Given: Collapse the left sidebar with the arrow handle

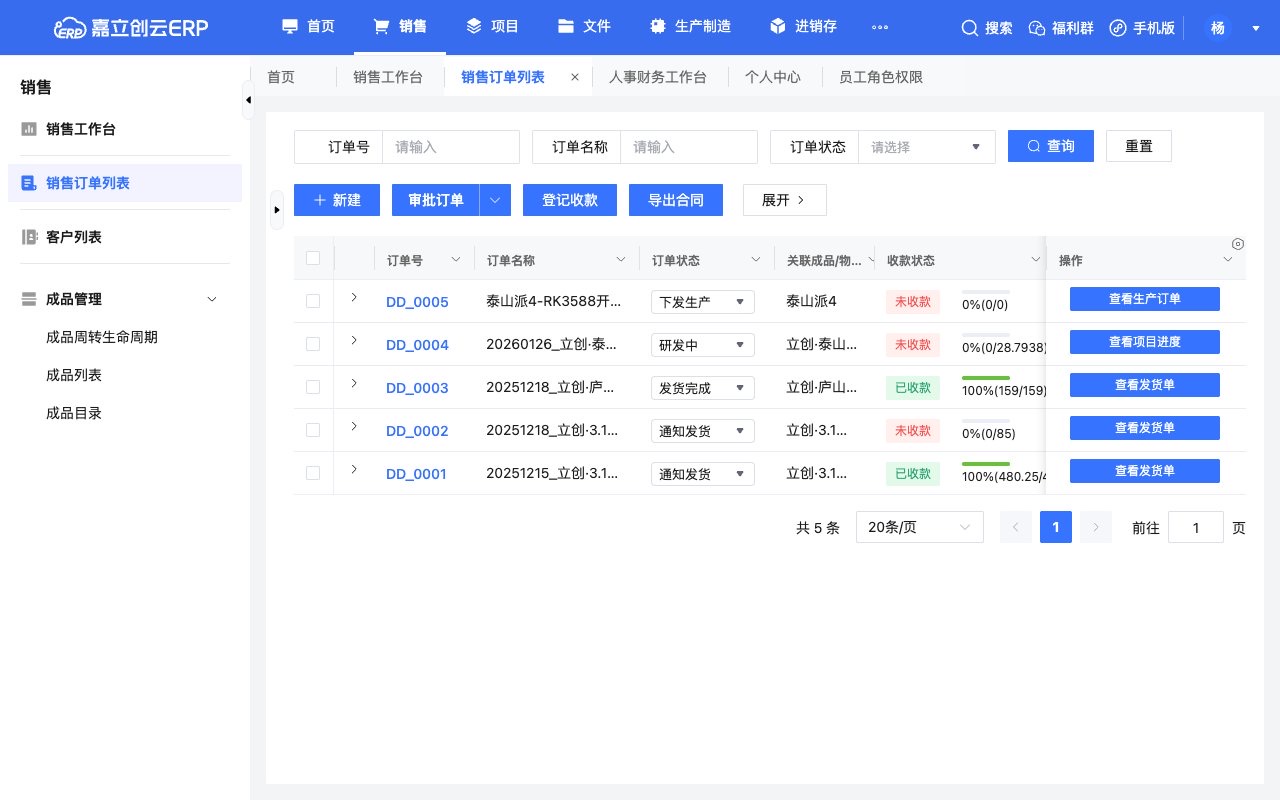Looking at the screenshot, I should pyautogui.click(x=248, y=100).
